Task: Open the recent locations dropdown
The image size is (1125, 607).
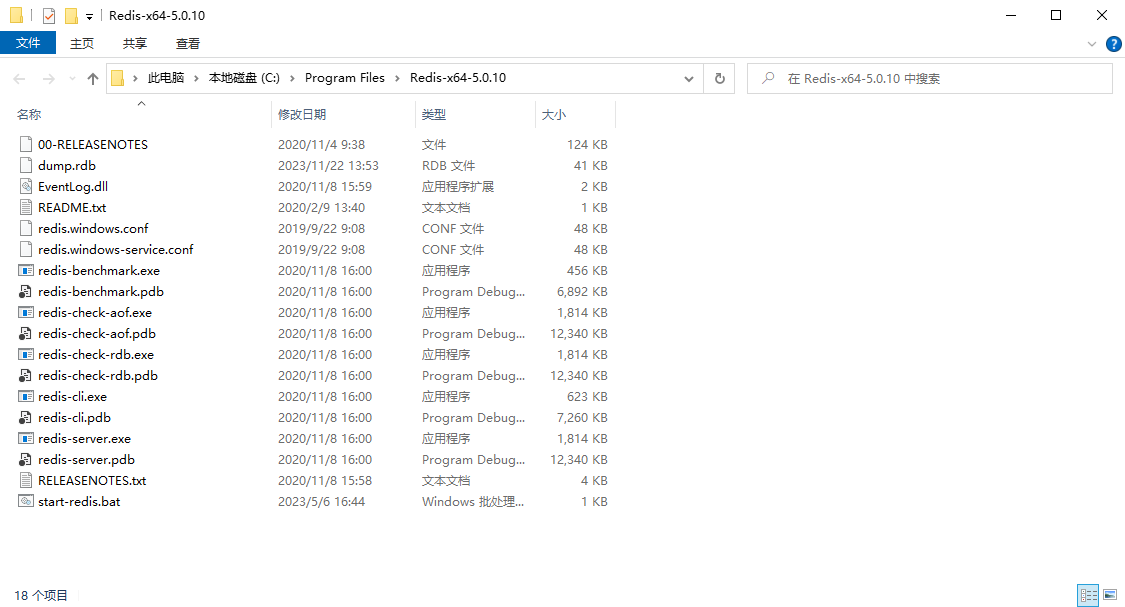Action: point(71,79)
